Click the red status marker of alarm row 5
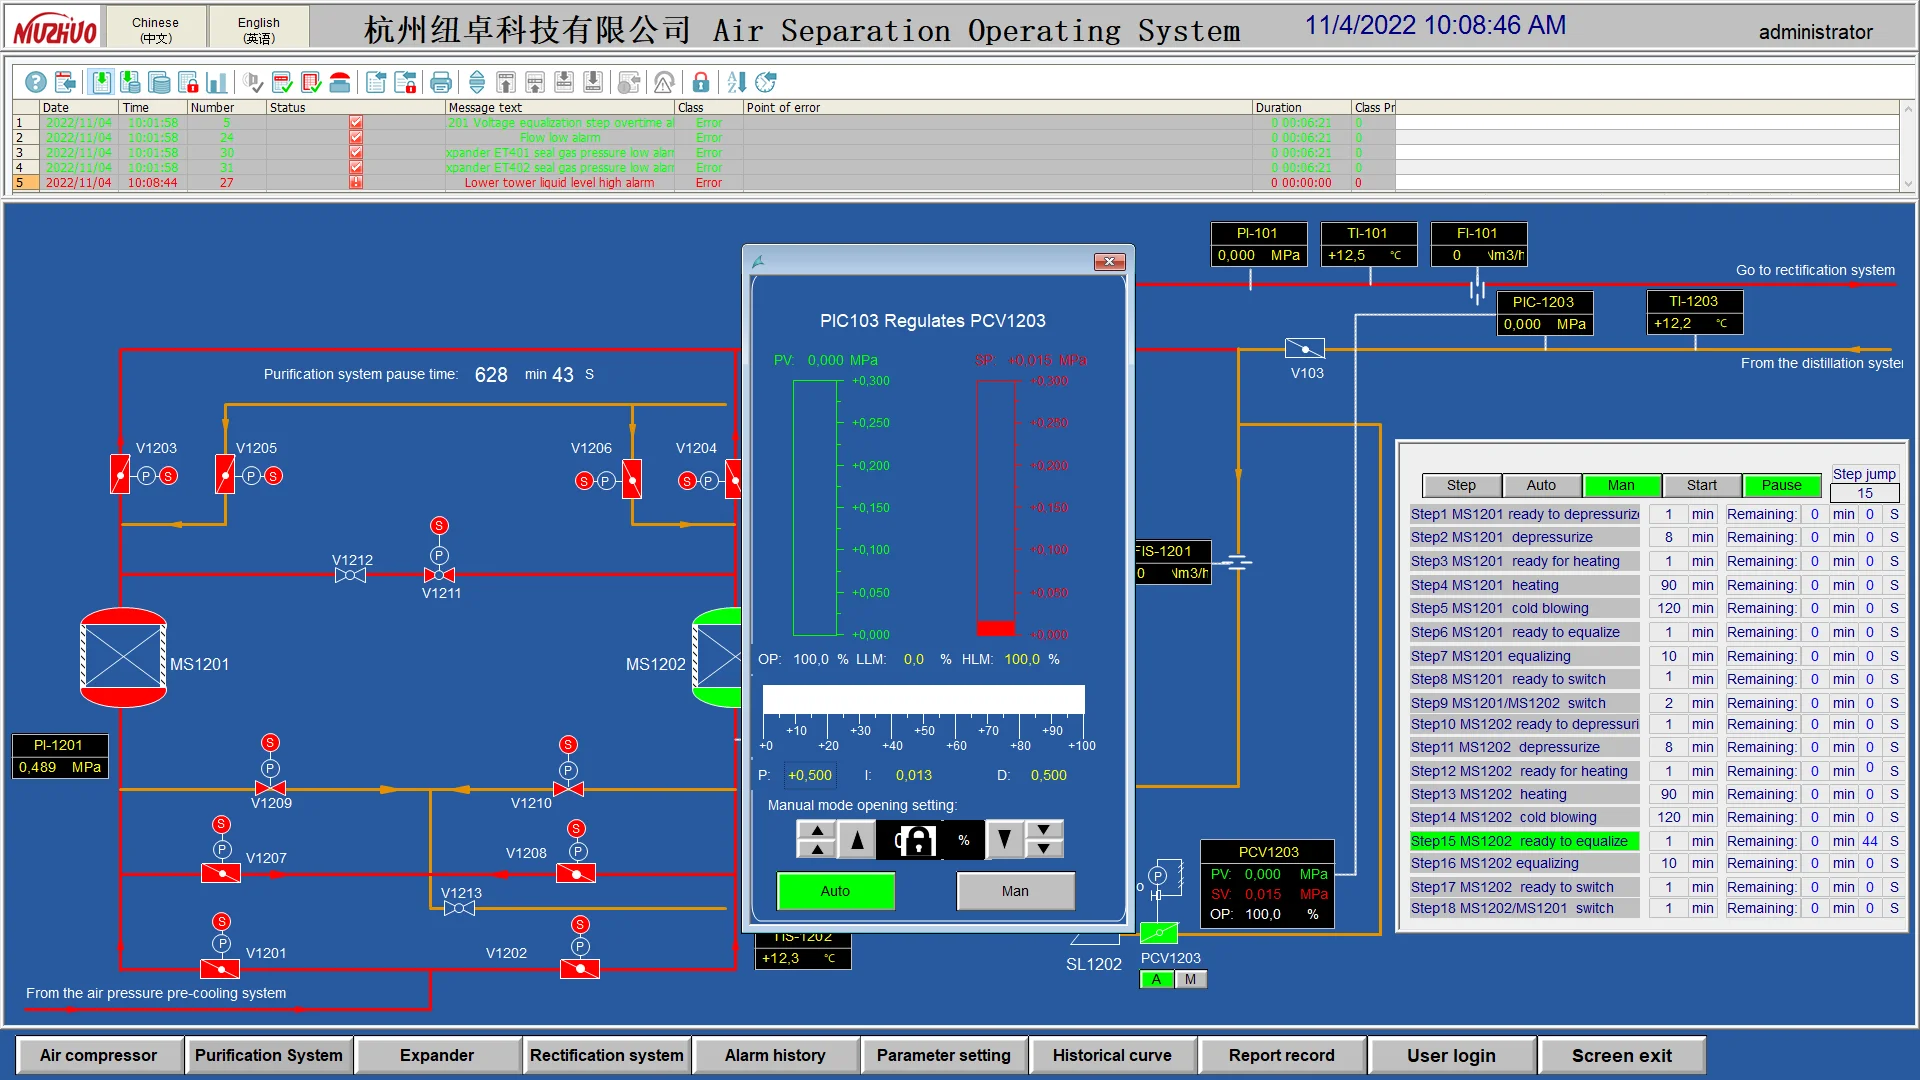 [x=356, y=182]
